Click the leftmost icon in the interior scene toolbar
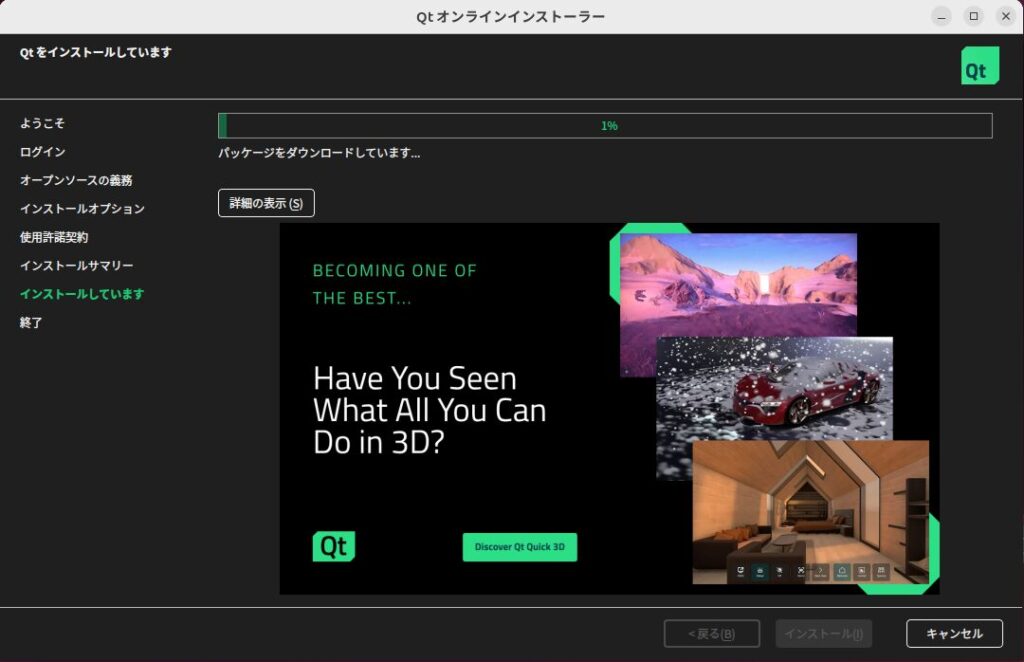This screenshot has width=1024, height=662. click(x=740, y=572)
